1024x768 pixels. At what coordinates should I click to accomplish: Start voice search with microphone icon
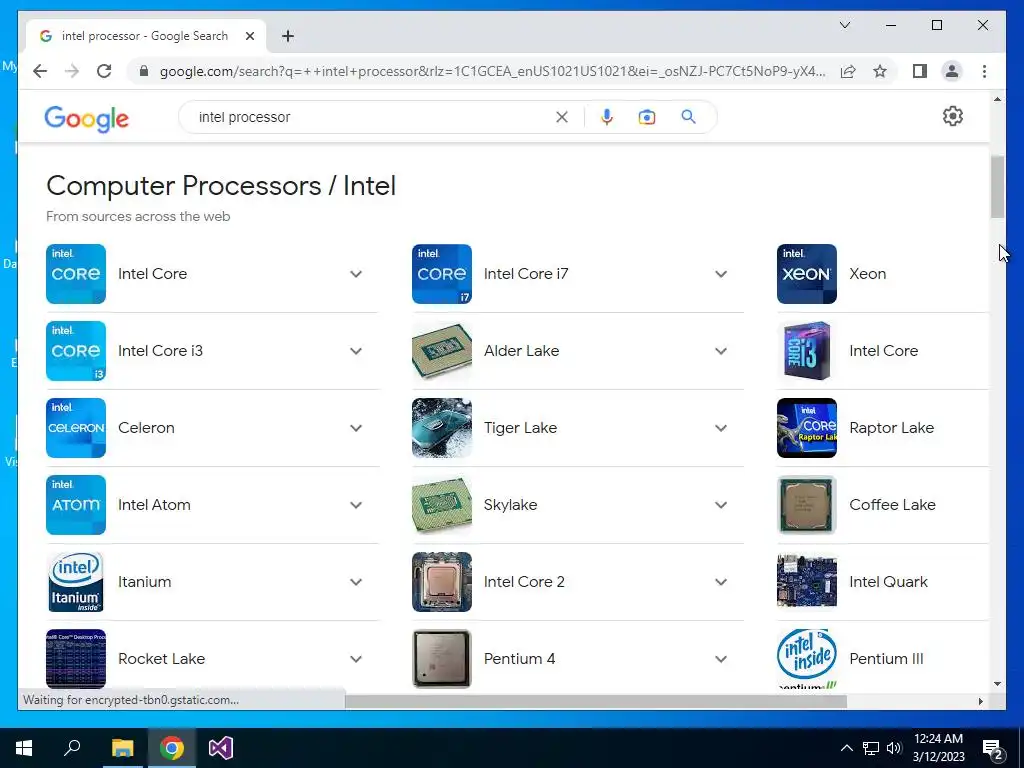click(x=607, y=117)
